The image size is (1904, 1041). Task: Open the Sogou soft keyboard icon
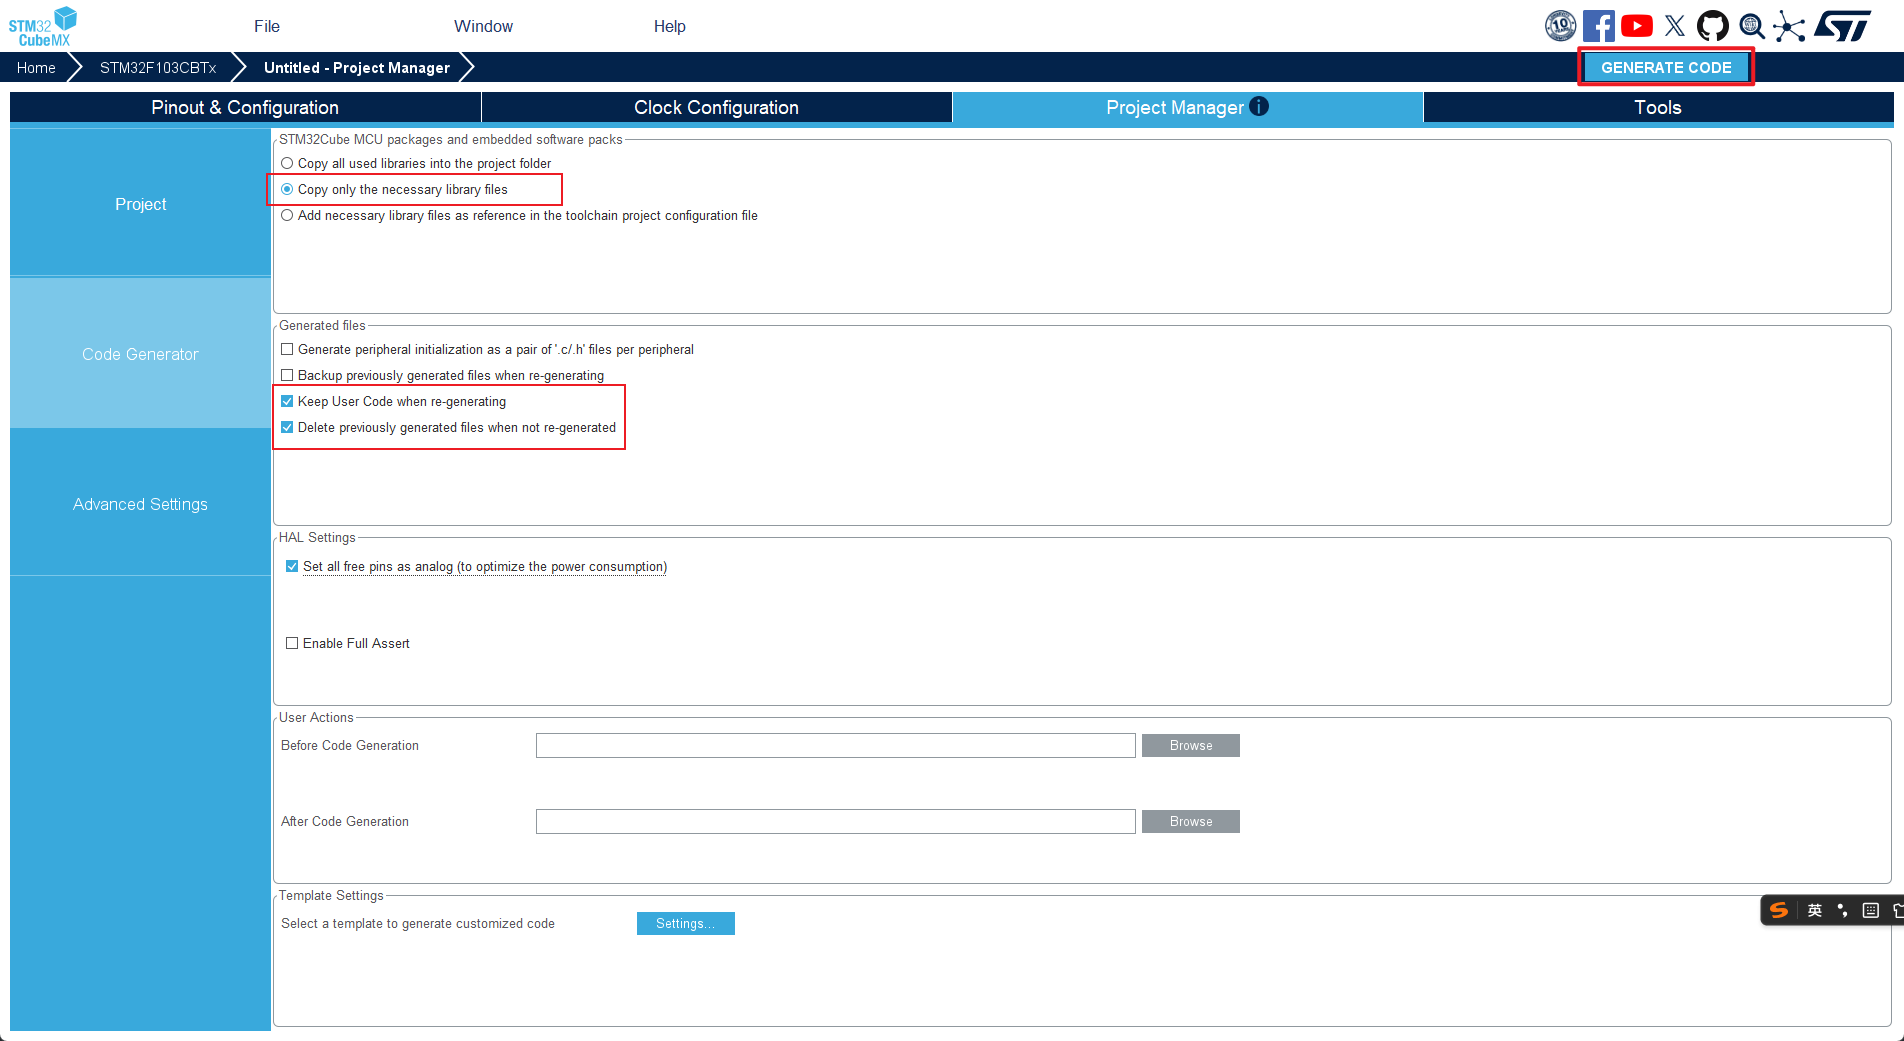pyautogui.click(x=1870, y=910)
